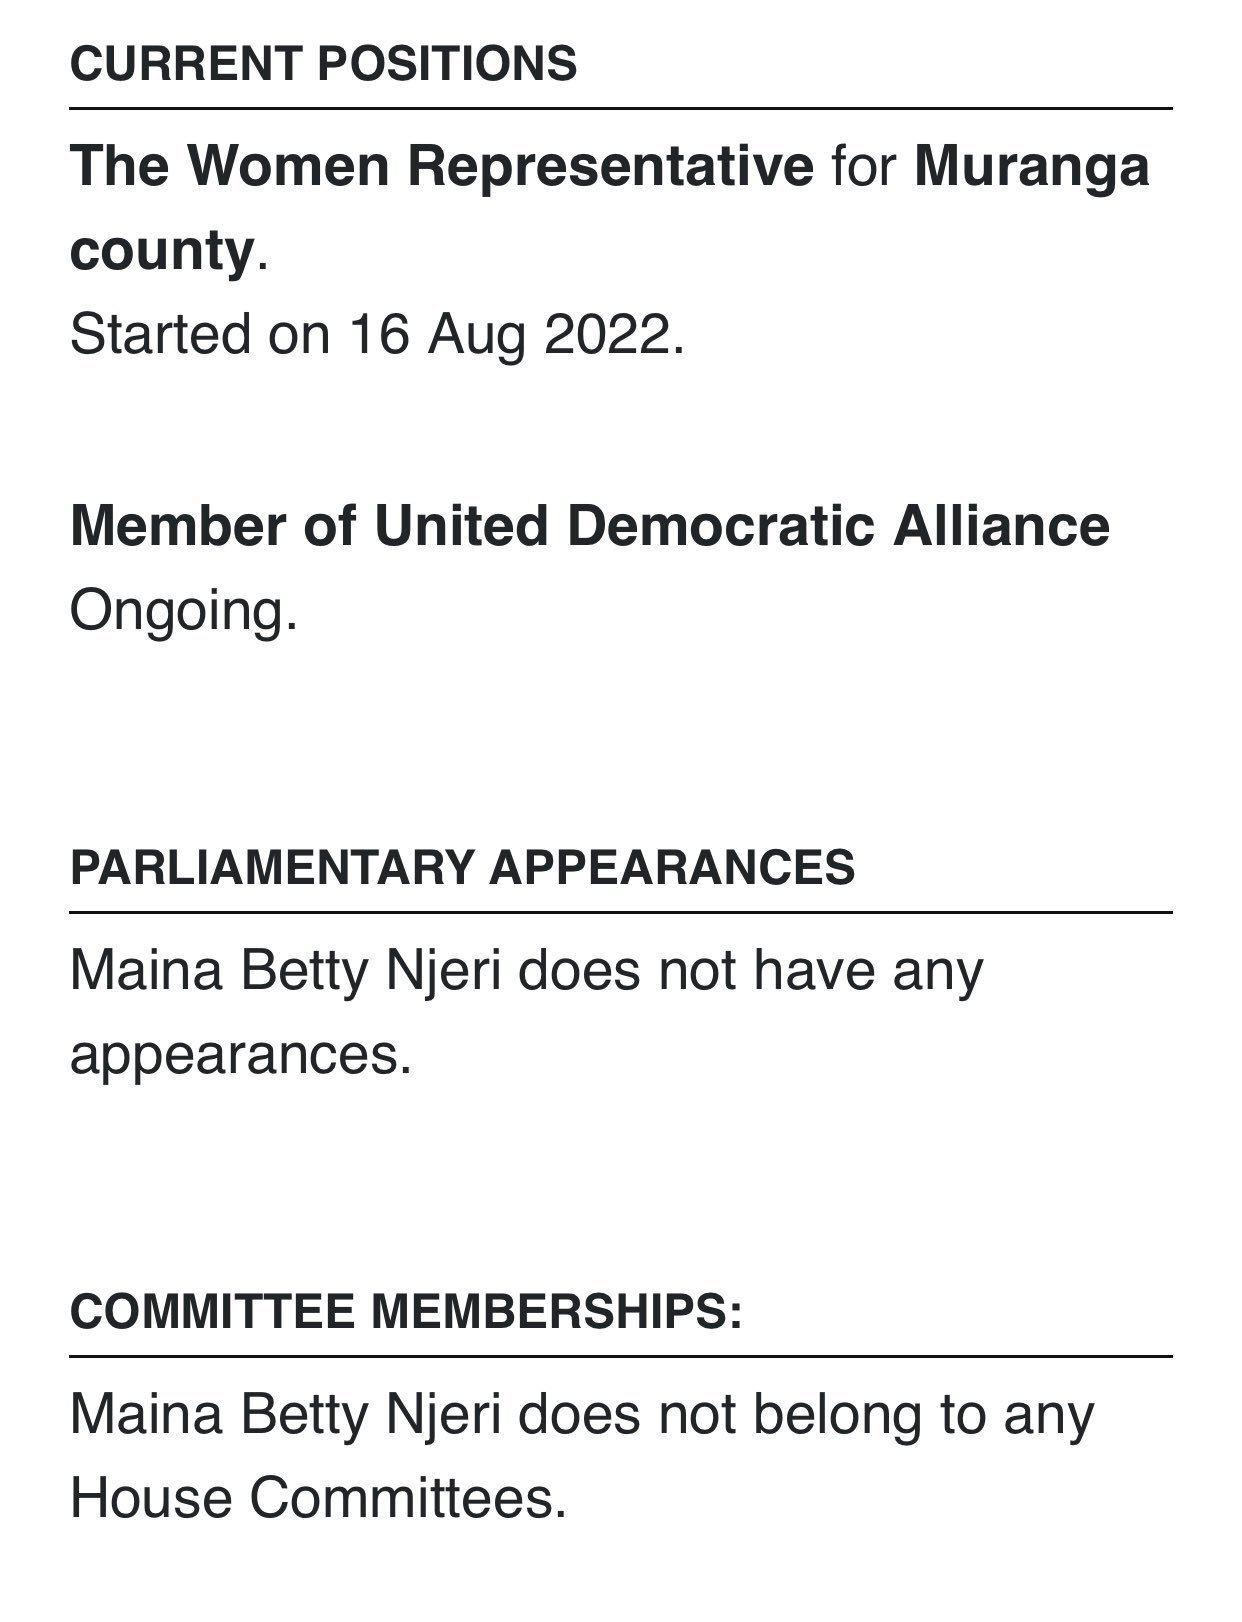This screenshot has width=1242, height=1622.
Task: Click the word "appearances." ending the sentence
Action: click(x=240, y=1054)
